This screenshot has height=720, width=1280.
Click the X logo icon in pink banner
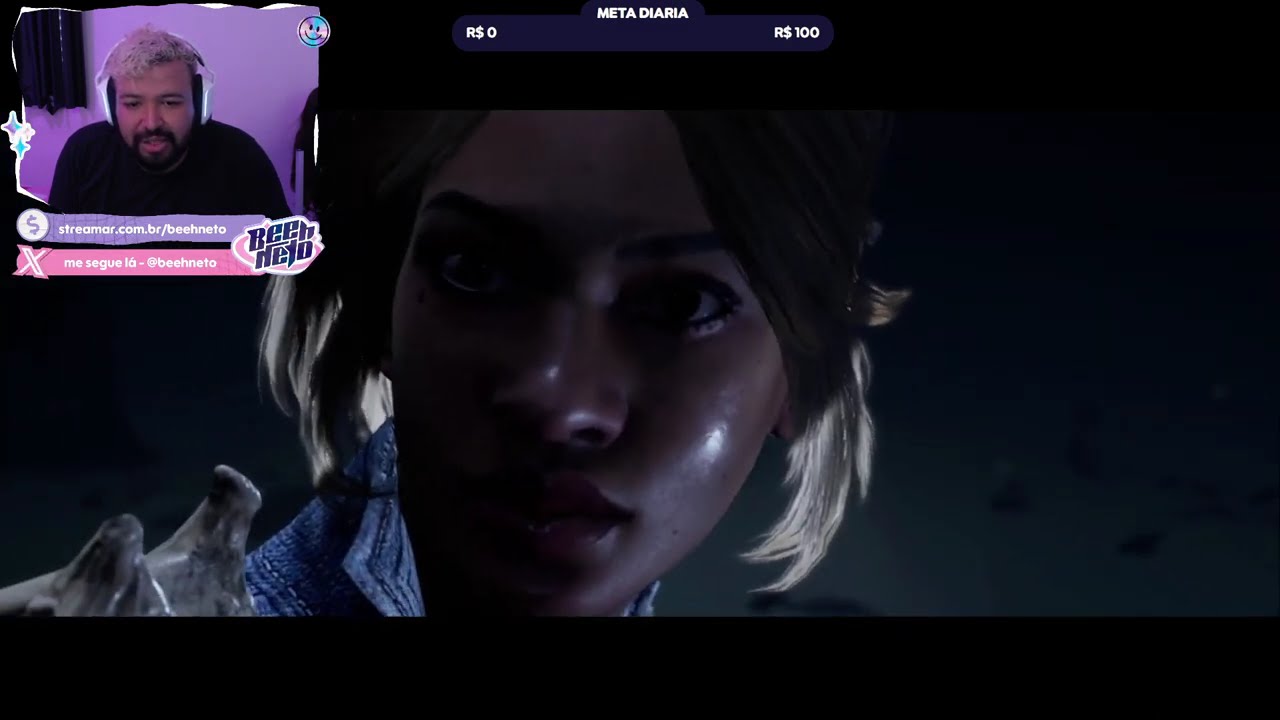point(33,262)
